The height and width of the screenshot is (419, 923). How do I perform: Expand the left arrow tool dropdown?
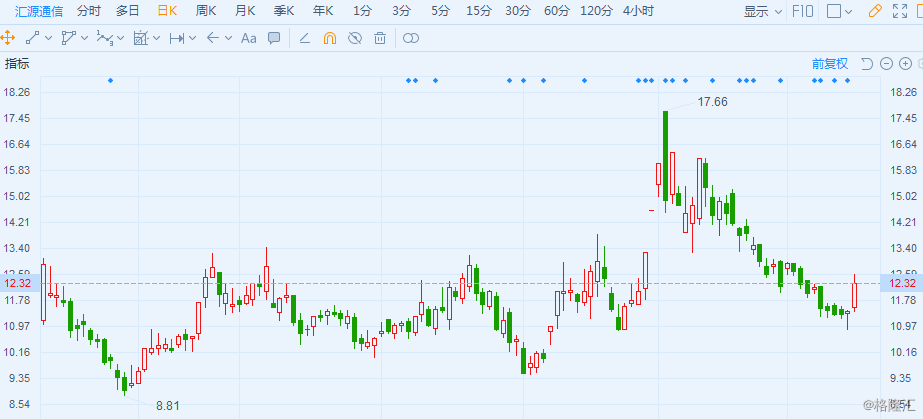(228, 38)
